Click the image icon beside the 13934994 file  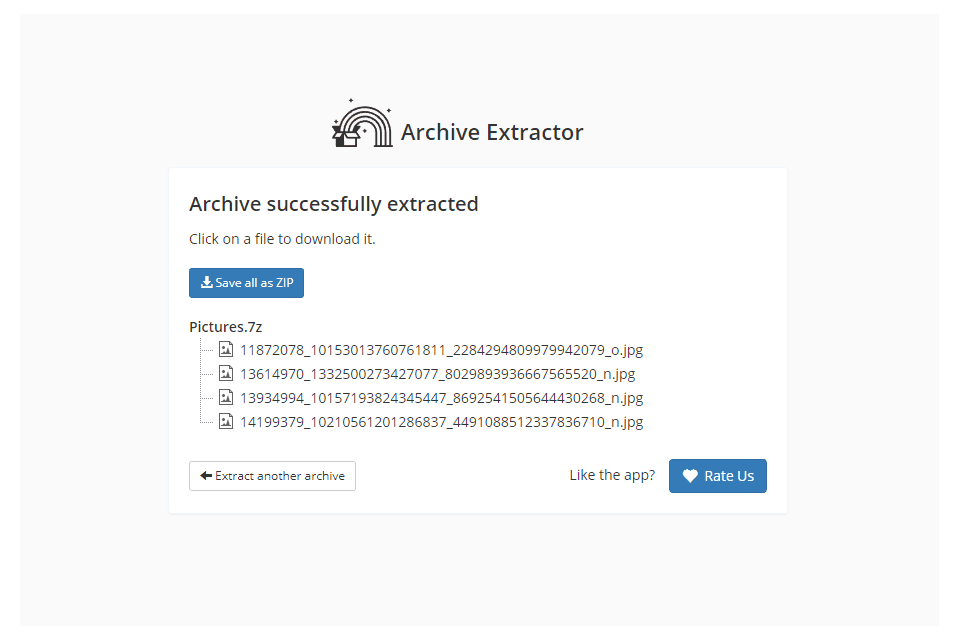tap(226, 398)
